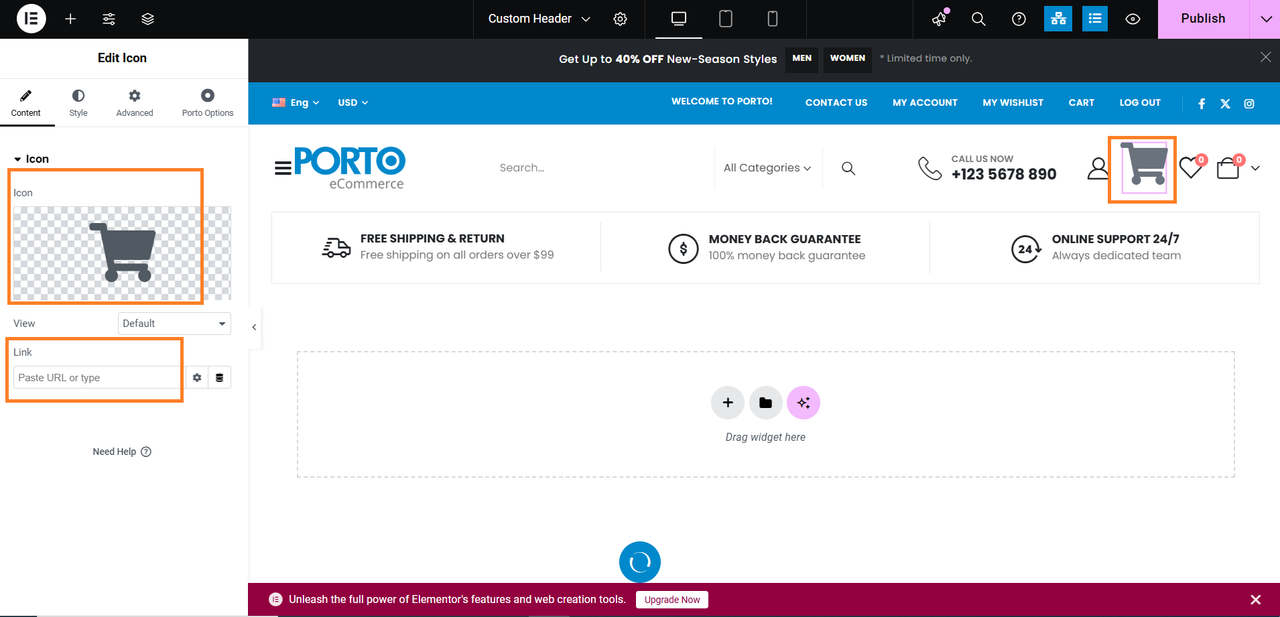This screenshot has width=1280, height=617.
Task: Close the promo banner at top
Action: [x=1265, y=58]
